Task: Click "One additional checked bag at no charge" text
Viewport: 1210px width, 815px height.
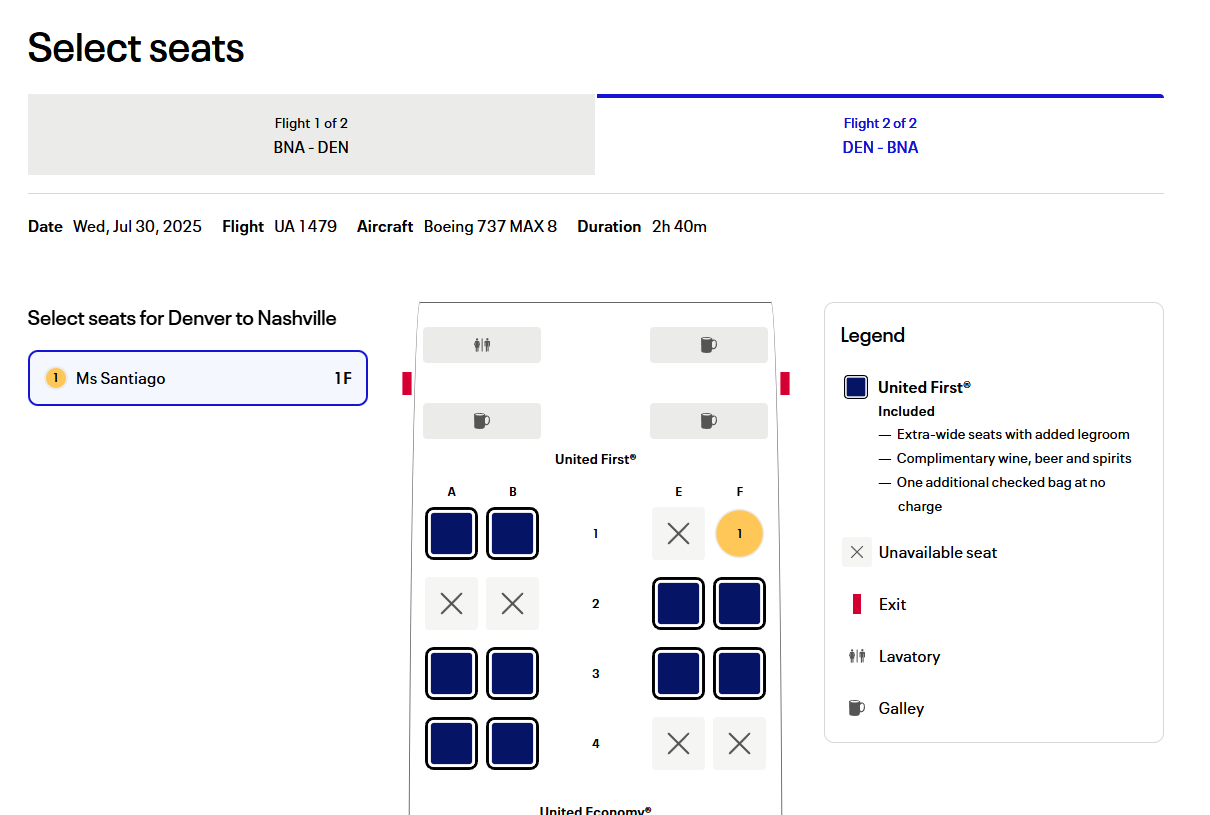Action: coord(1001,494)
